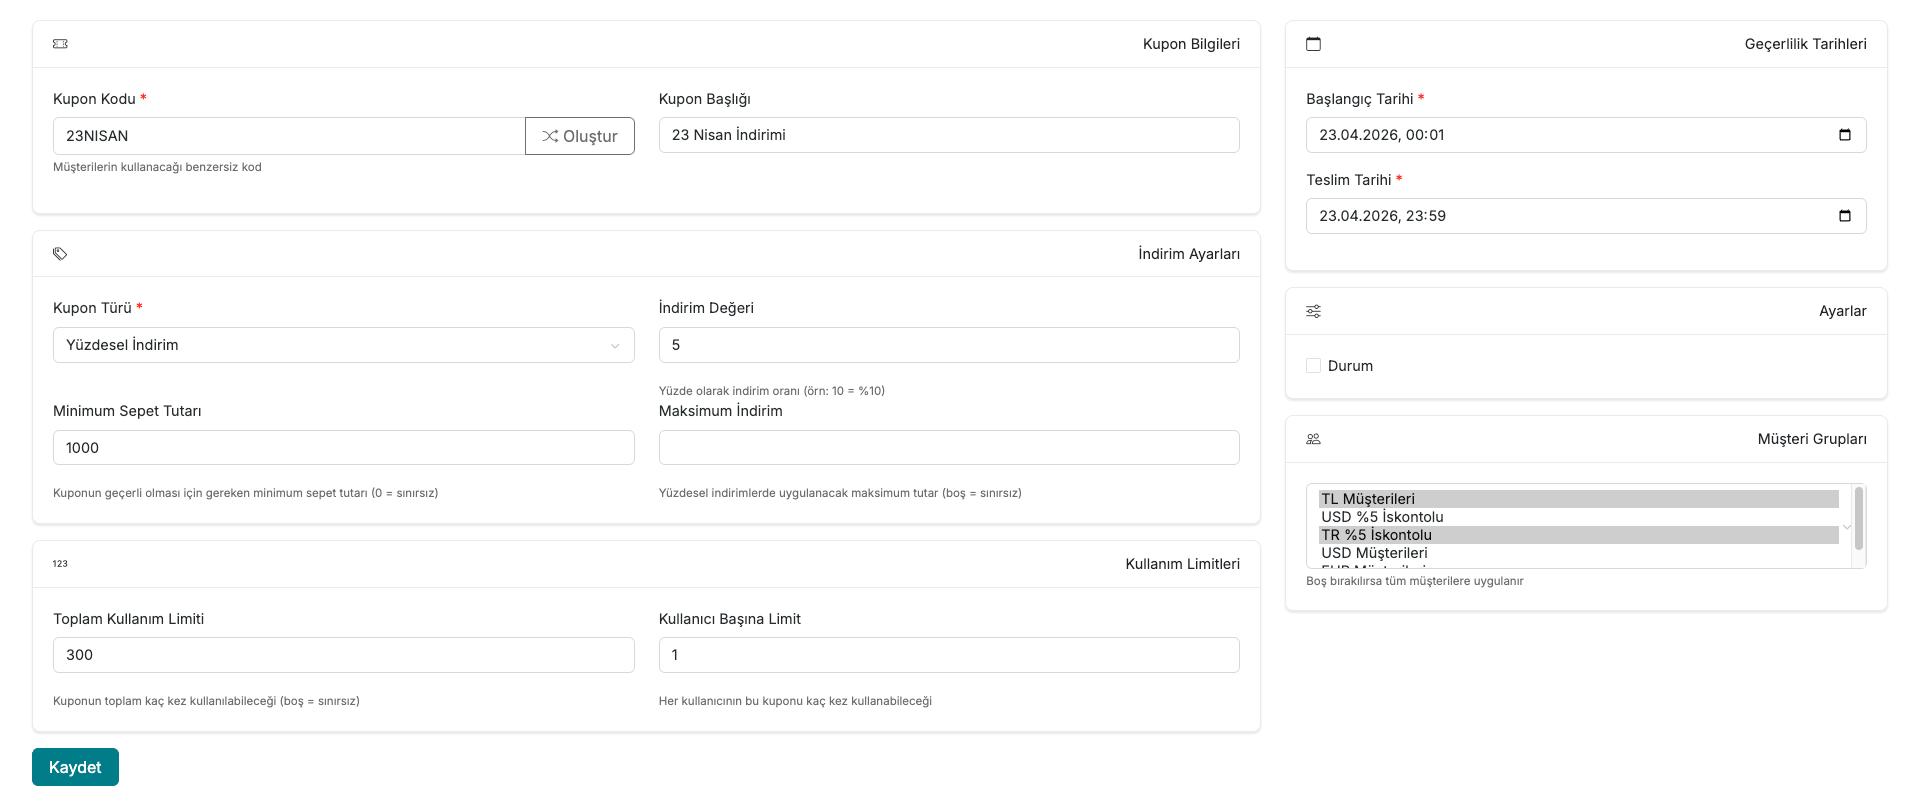
Task: Click the 123 icon in Kullanım Limitleri header
Action: coord(60,564)
